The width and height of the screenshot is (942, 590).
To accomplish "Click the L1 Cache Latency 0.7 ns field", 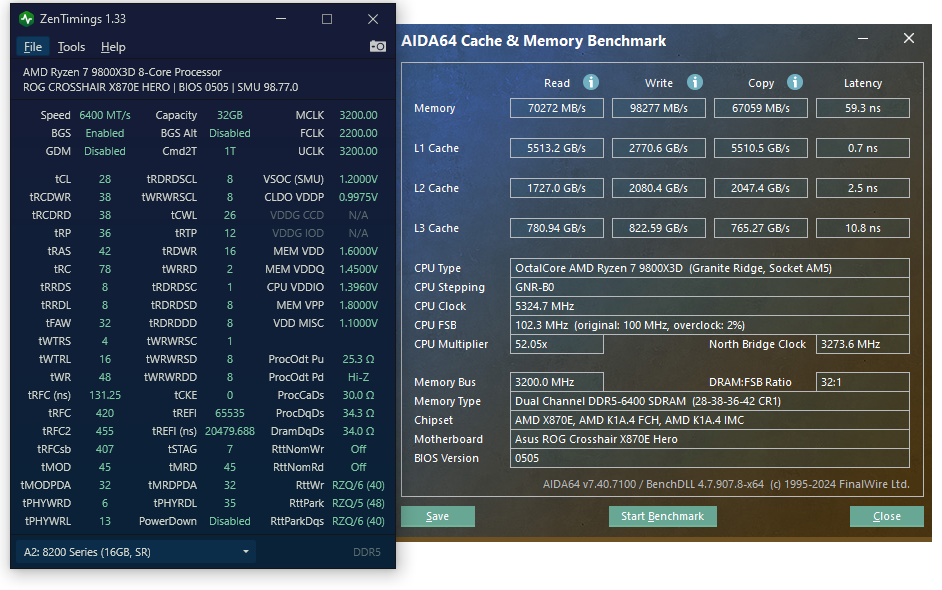I will pos(863,148).
